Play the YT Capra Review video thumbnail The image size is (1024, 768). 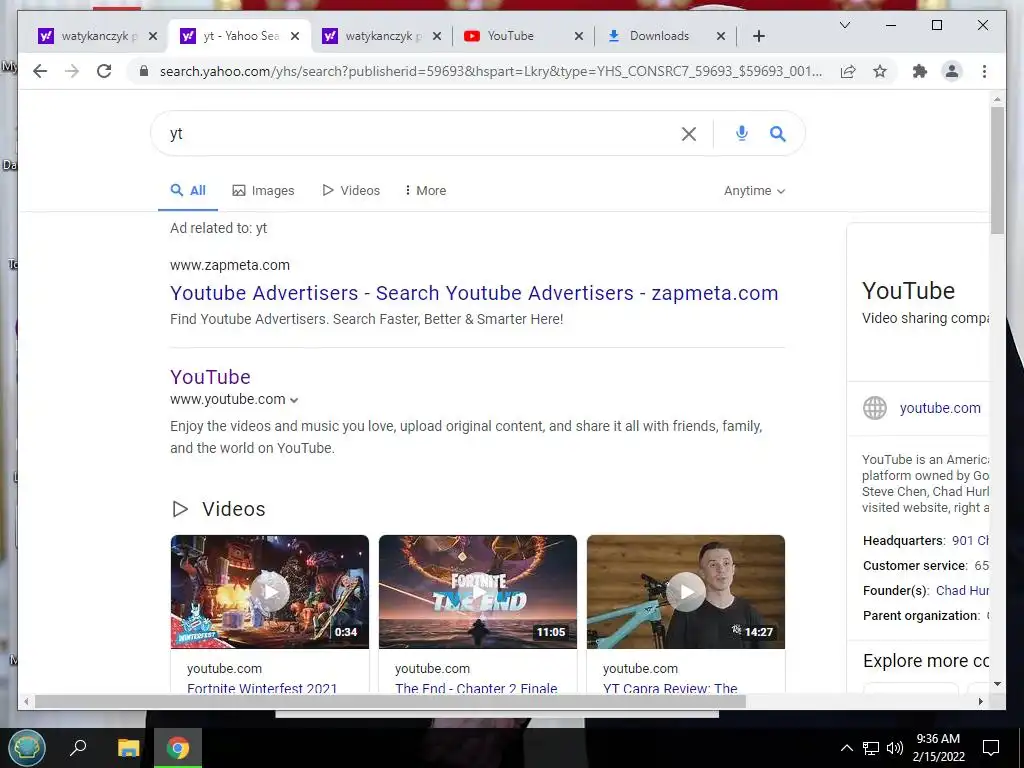pos(686,592)
